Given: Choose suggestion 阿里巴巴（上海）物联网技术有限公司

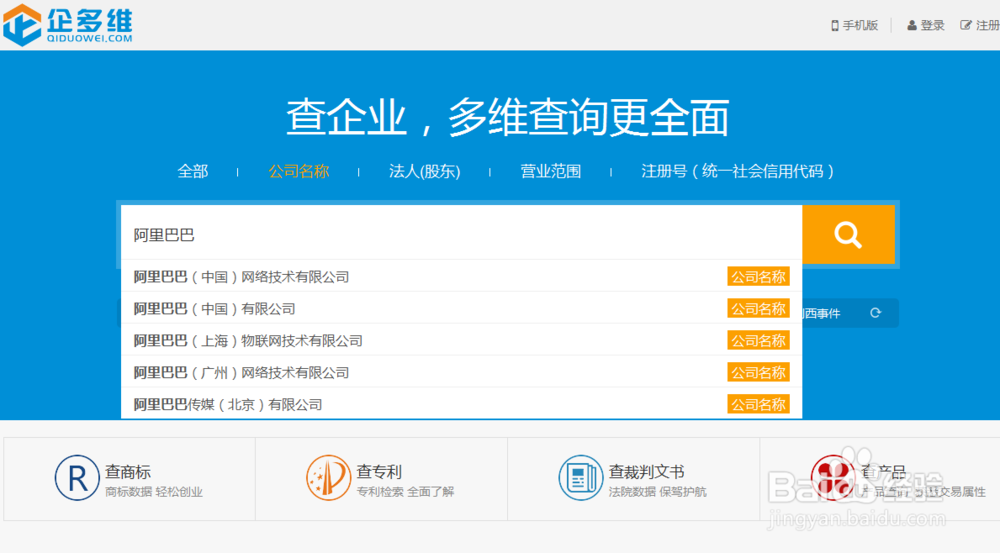Looking at the screenshot, I should pos(461,341).
